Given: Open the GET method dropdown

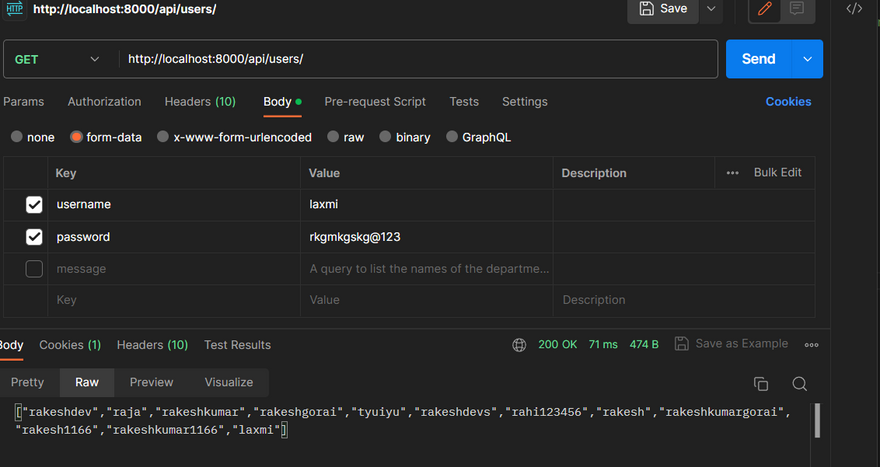Looking at the screenshot, I should [57, 59].
